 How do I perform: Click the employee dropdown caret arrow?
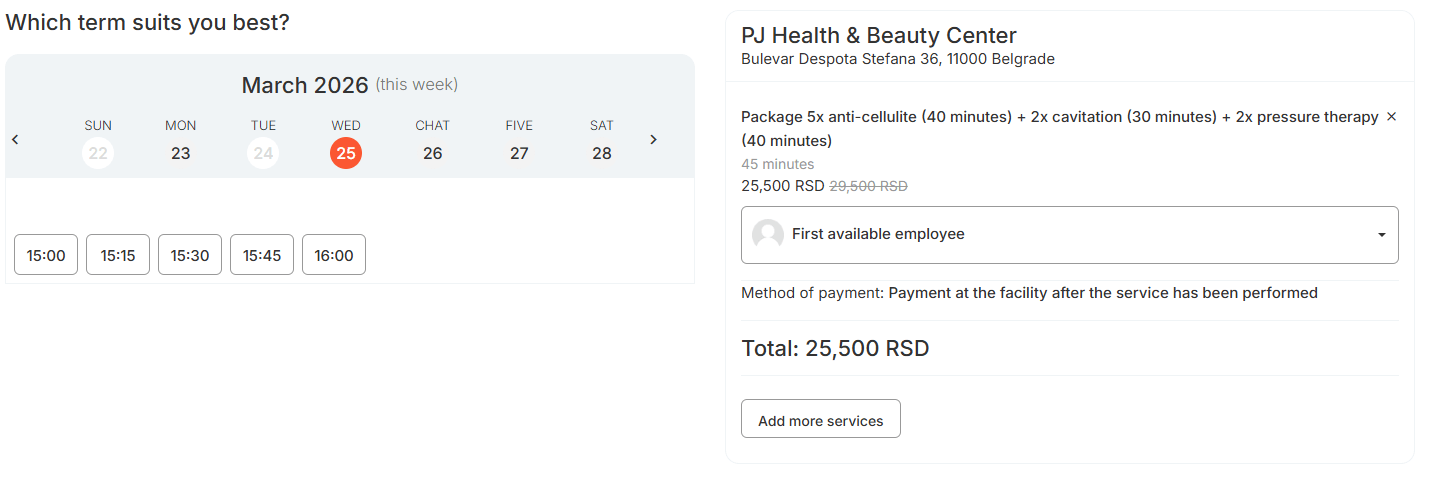click(x=1381, y=235)
